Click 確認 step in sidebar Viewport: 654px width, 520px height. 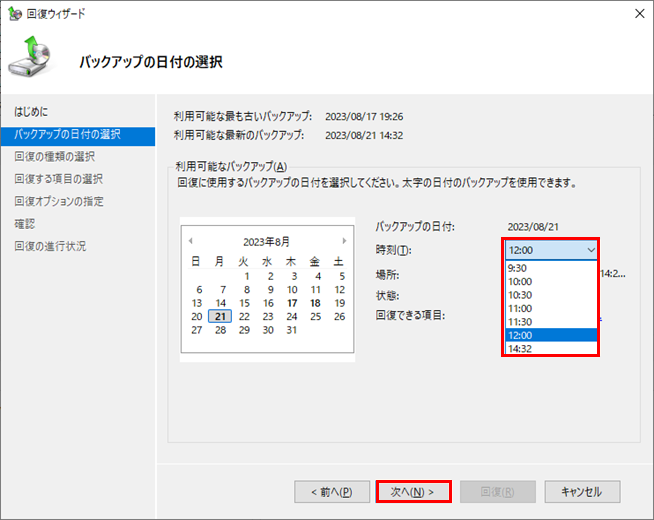click(25, 224)
